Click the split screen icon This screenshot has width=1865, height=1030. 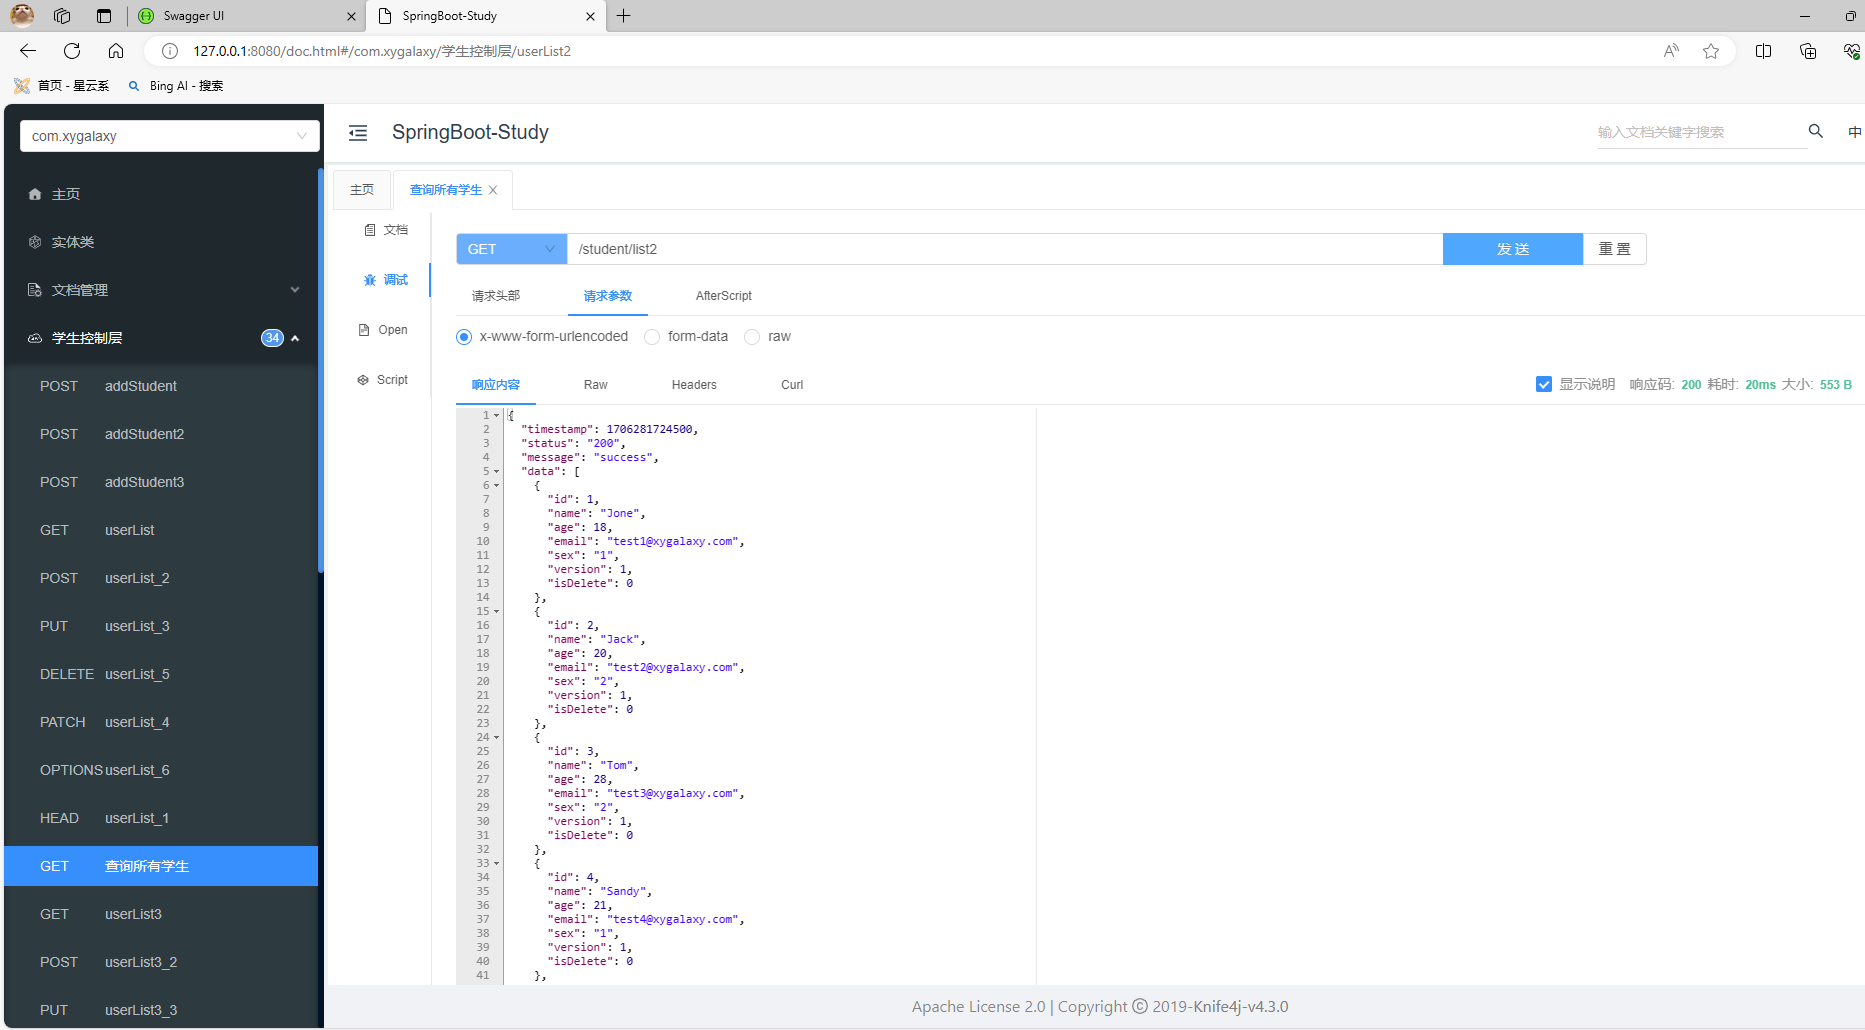pyautogui.click(x=1763, y=51)
